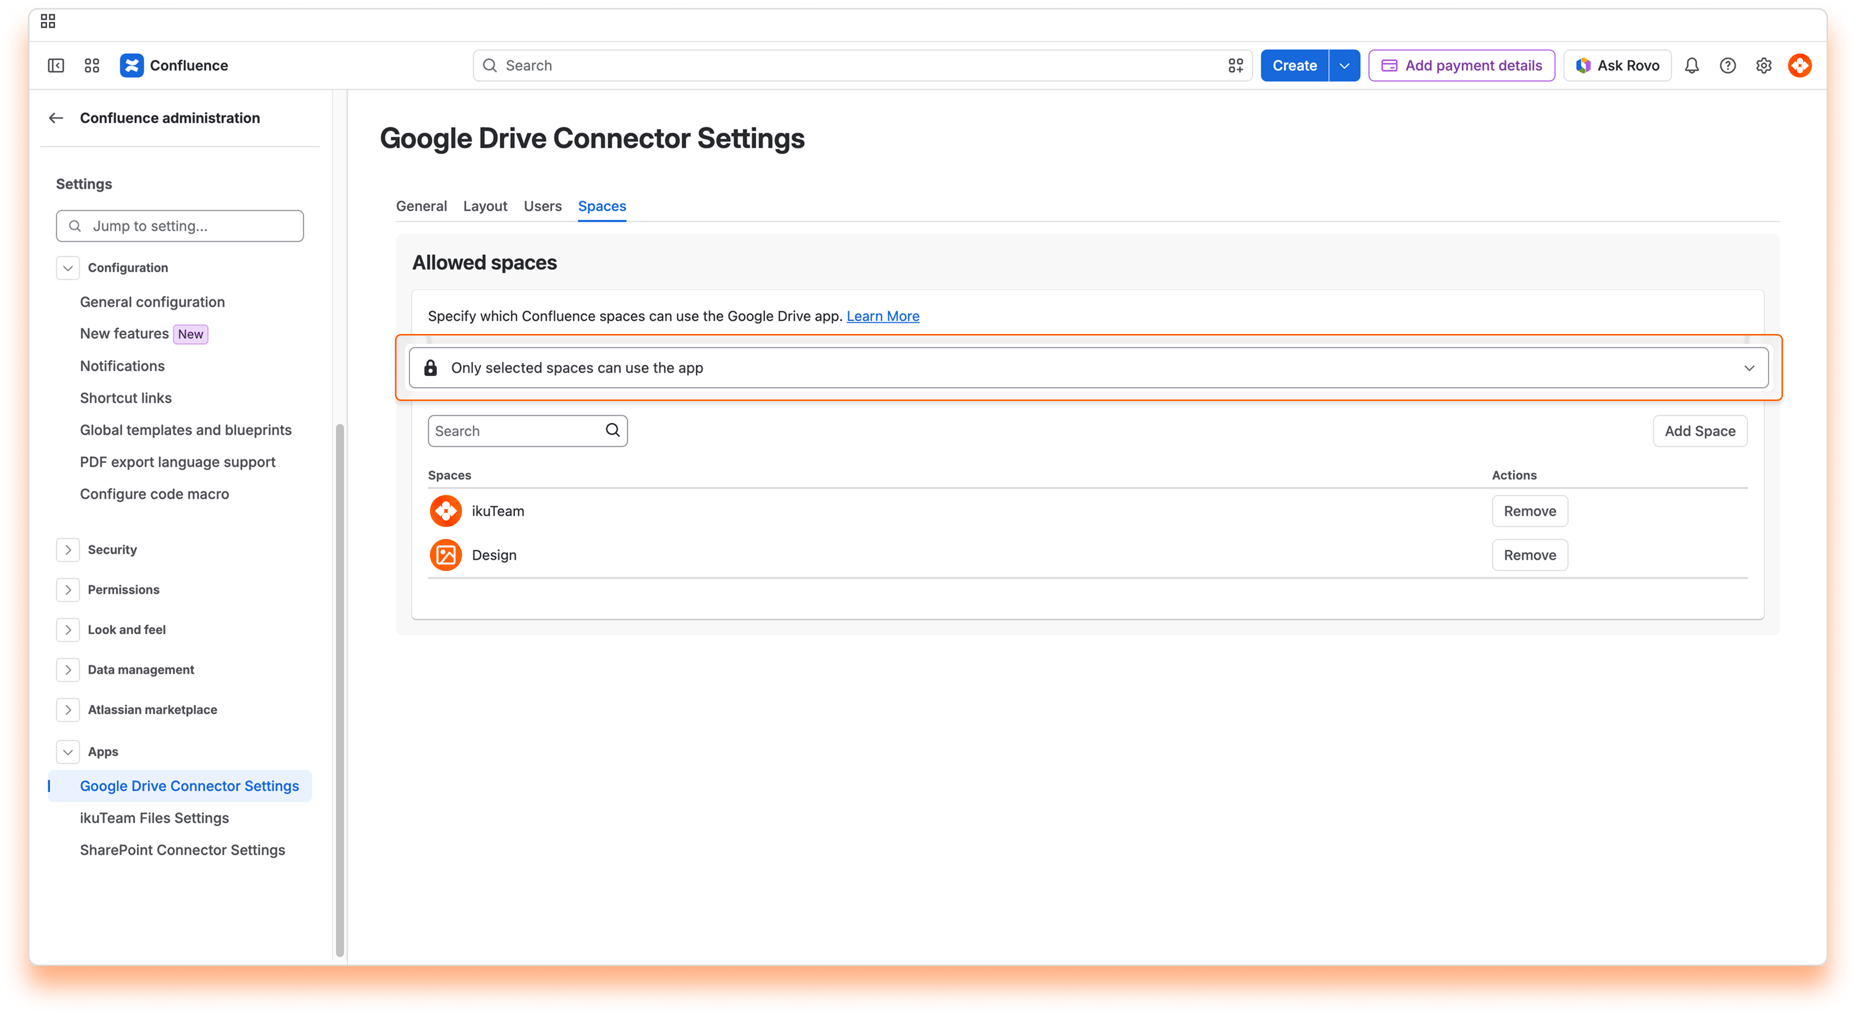The width and height of the screenshot is (1856, 1014).
Task: Expand the Security section
Action: coord(67,550)
